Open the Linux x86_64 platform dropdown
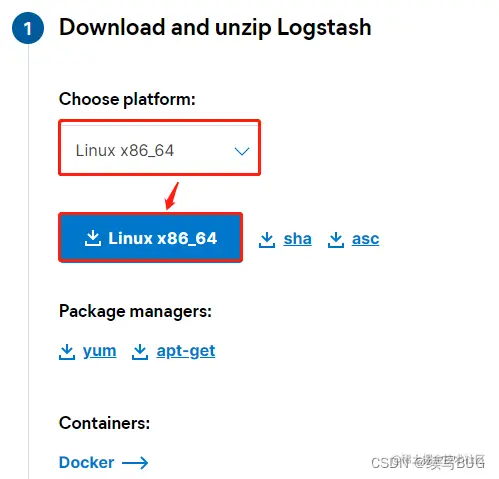Image resolution: width=499 pixels, height=479 pixels. 159,148
